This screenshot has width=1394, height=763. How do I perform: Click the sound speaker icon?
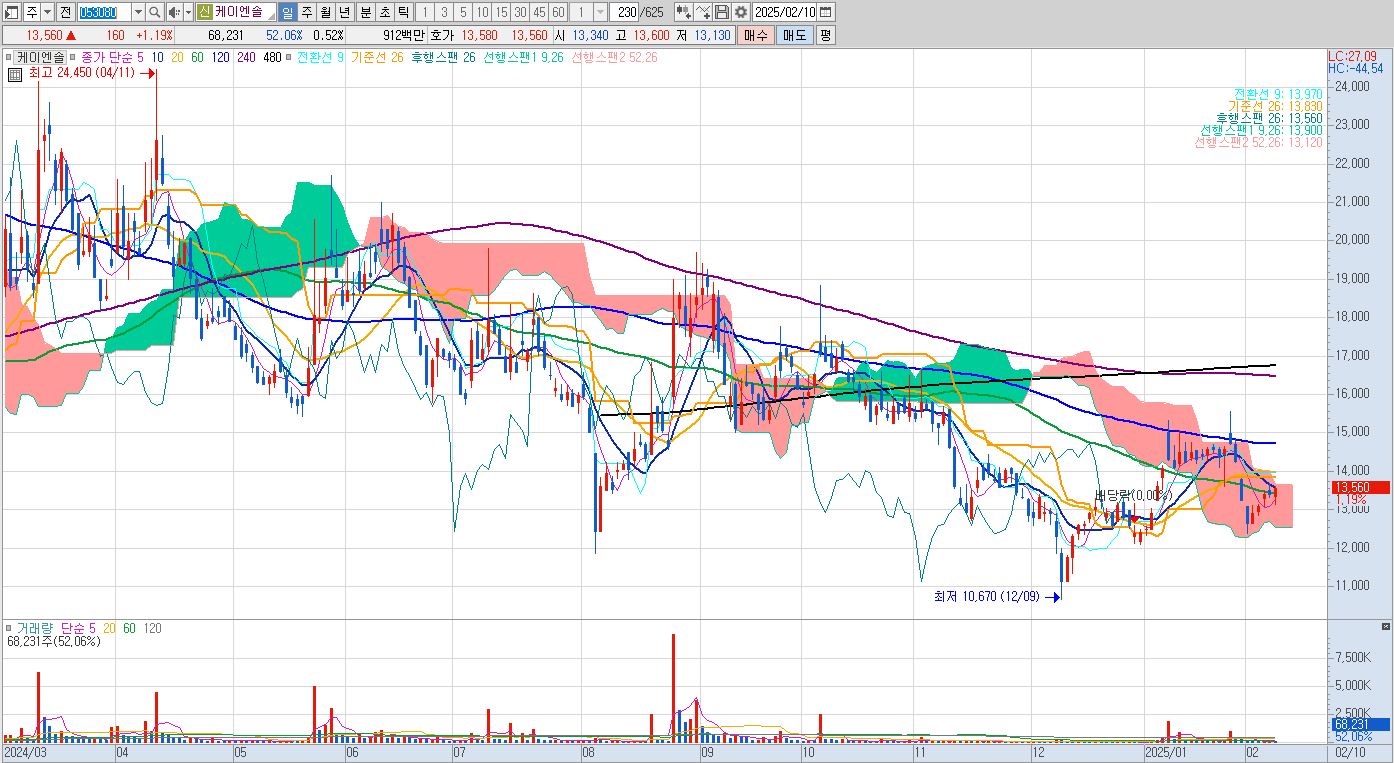(173, 12)
